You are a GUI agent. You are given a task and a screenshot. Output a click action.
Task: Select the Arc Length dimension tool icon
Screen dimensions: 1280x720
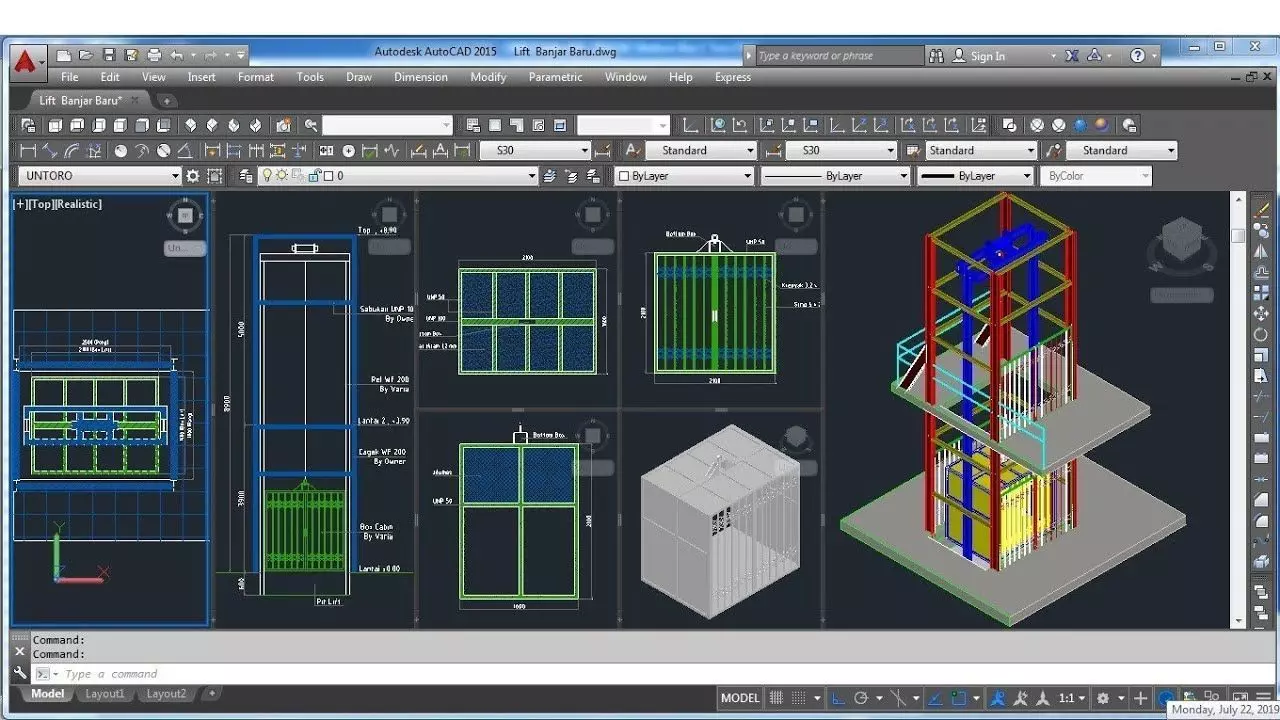[72, 151]
